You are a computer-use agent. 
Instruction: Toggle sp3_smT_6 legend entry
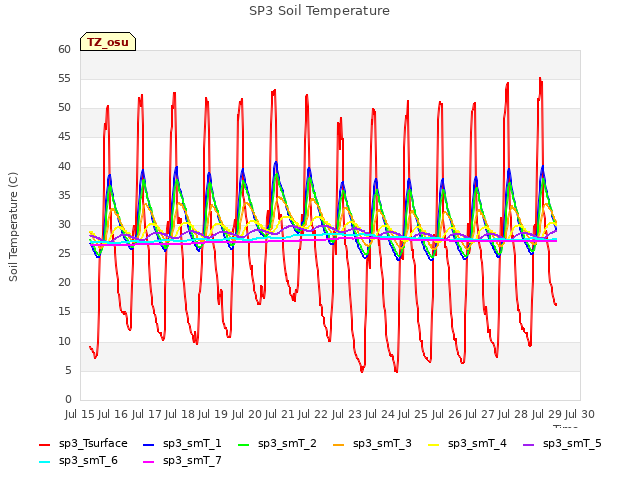coord(78,461)
